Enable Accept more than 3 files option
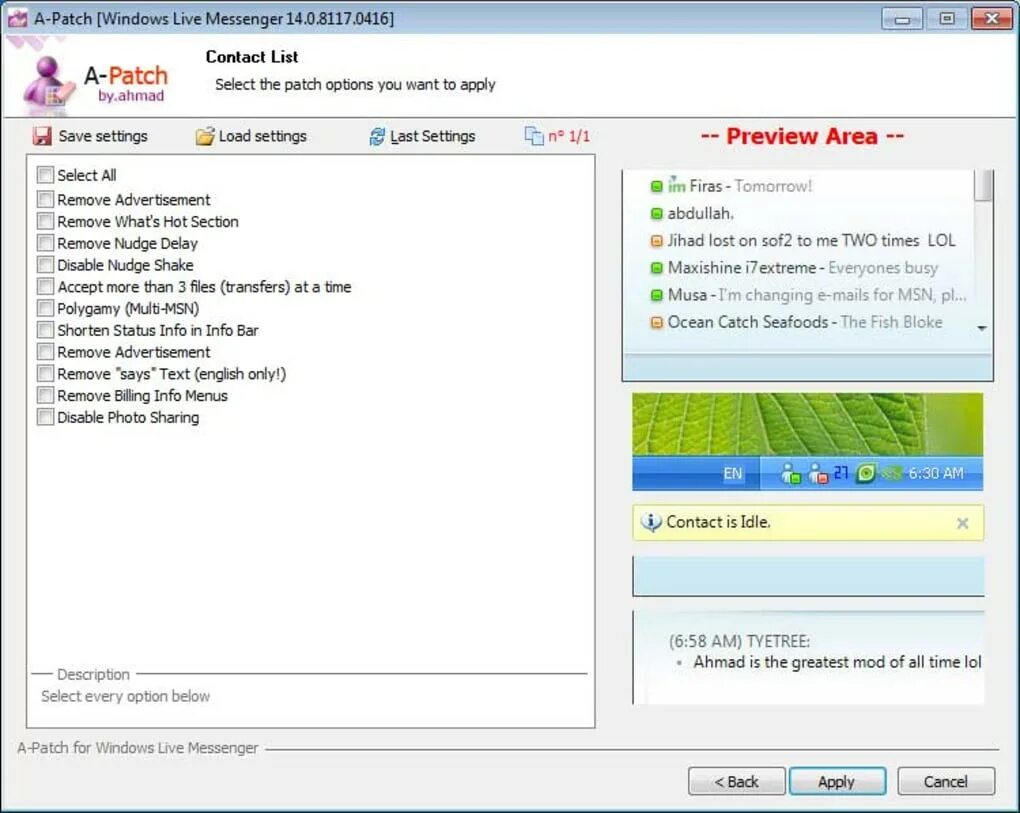1020x813 pixels. (x=45, y=287)
